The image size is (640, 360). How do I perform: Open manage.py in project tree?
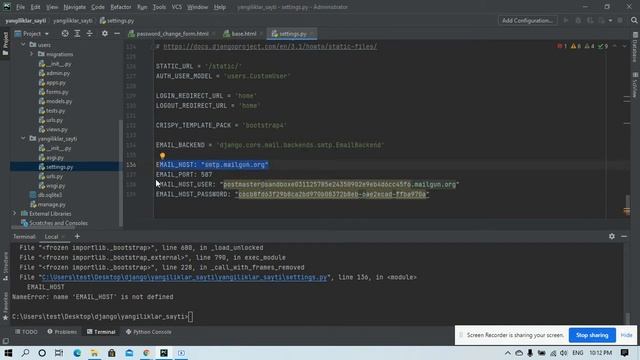click(48, 204)
